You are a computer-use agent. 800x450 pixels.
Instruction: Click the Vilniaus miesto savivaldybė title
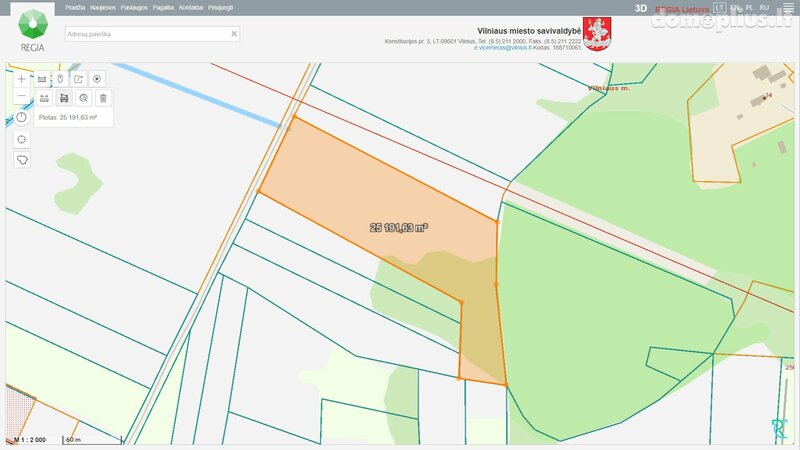(529, 31)
